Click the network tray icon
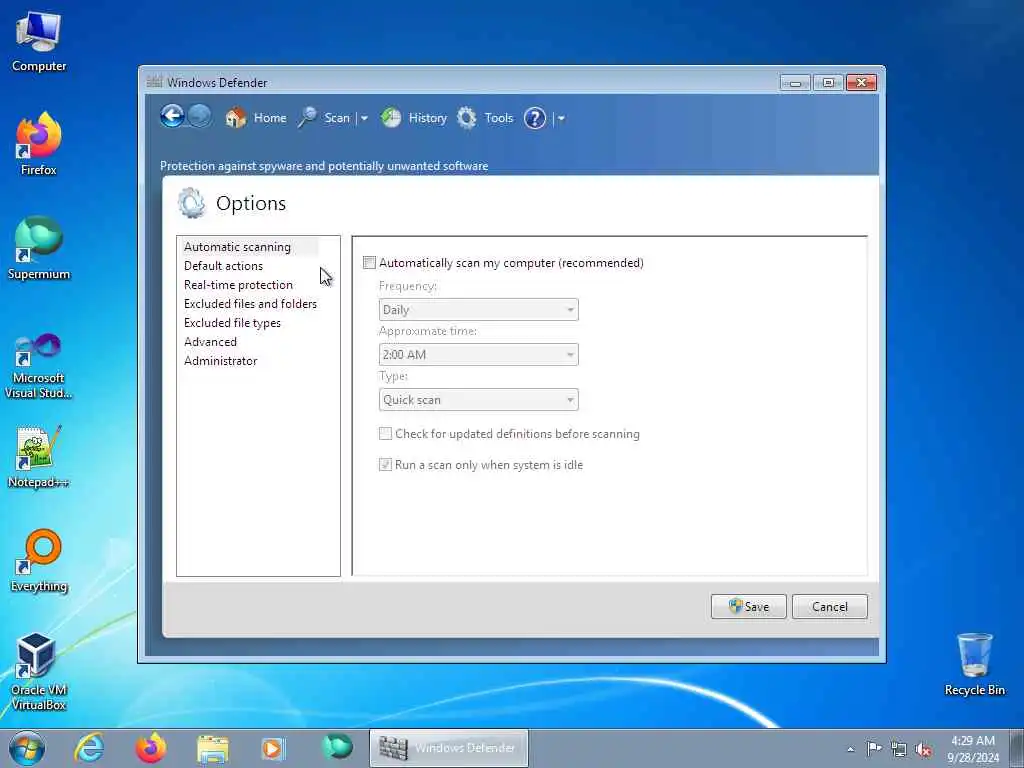This screenshot has height=768, width=1024. (899, 749)
